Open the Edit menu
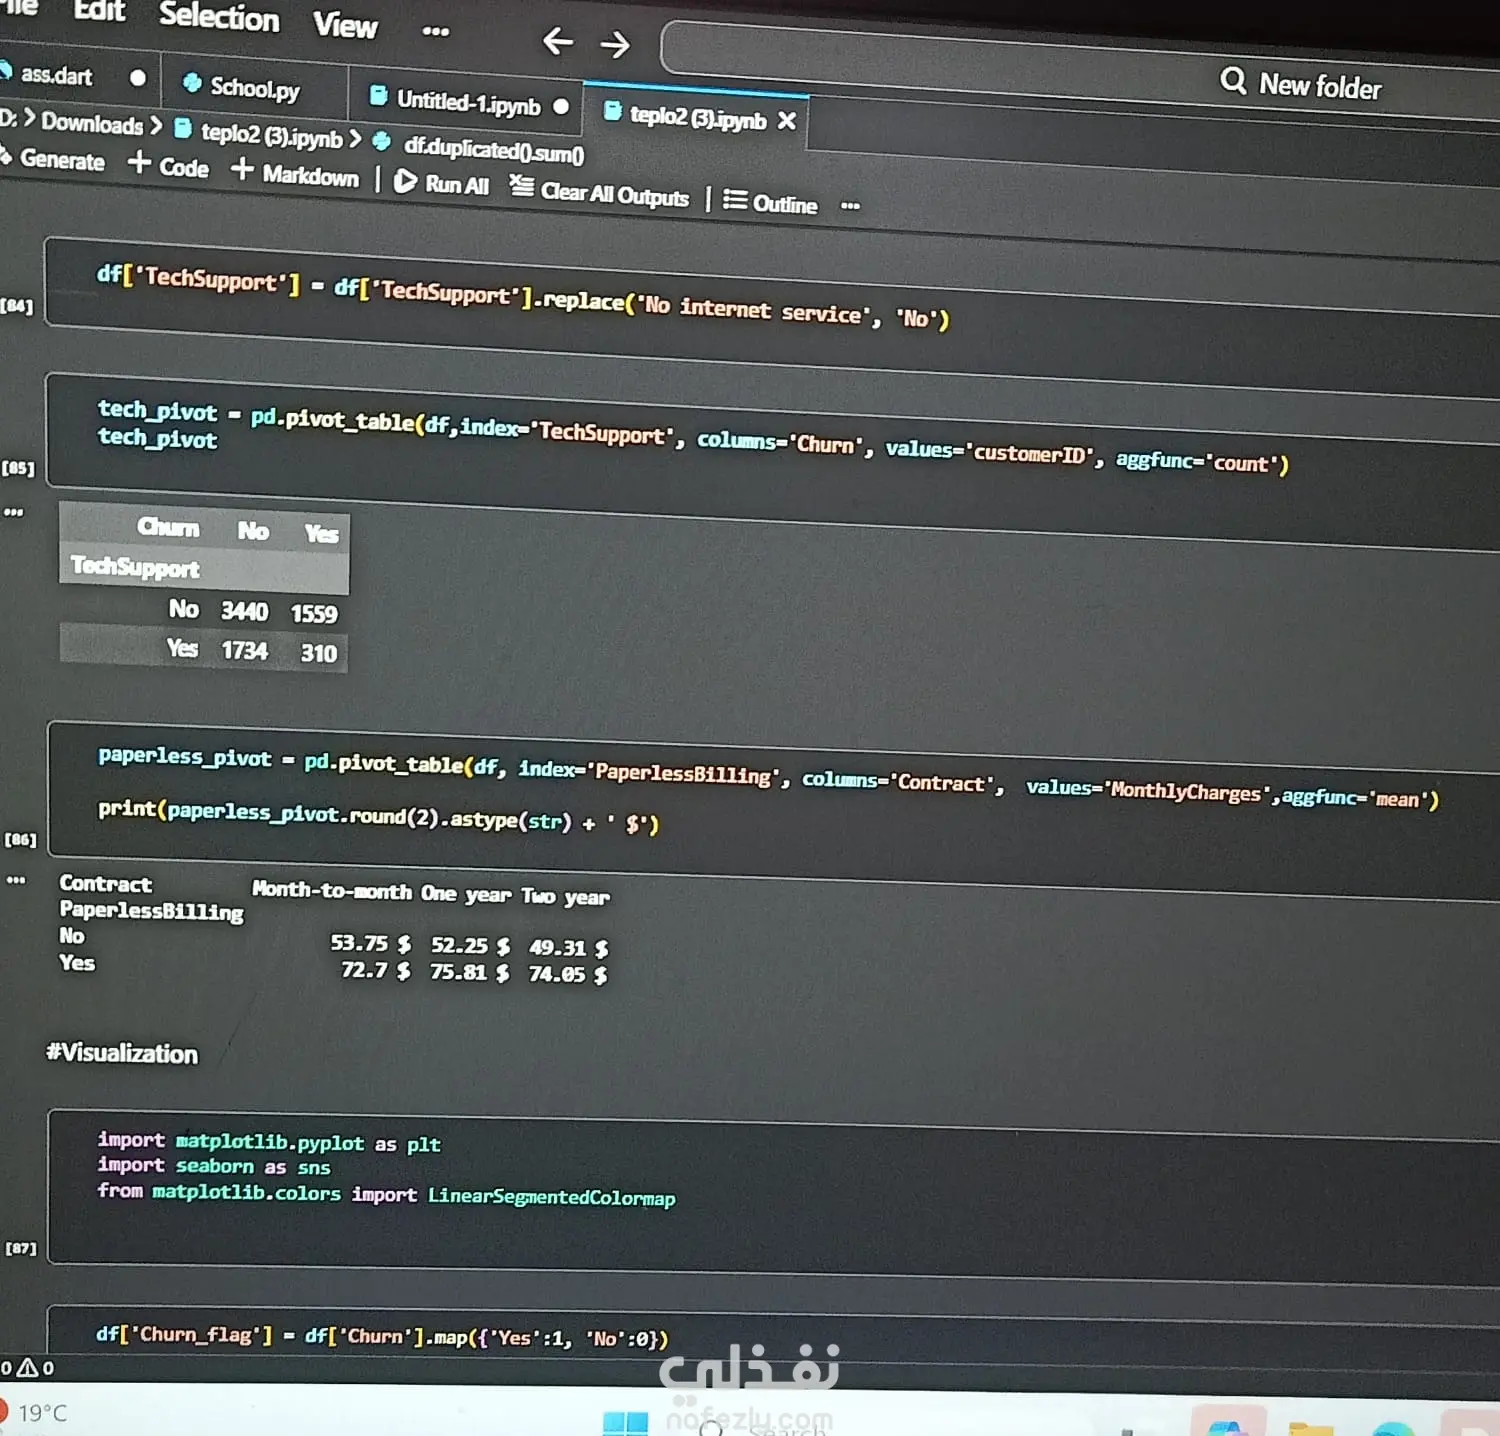Image resolution: width=1500 pixels, height=1436 pixels. [x=100, y=11]
